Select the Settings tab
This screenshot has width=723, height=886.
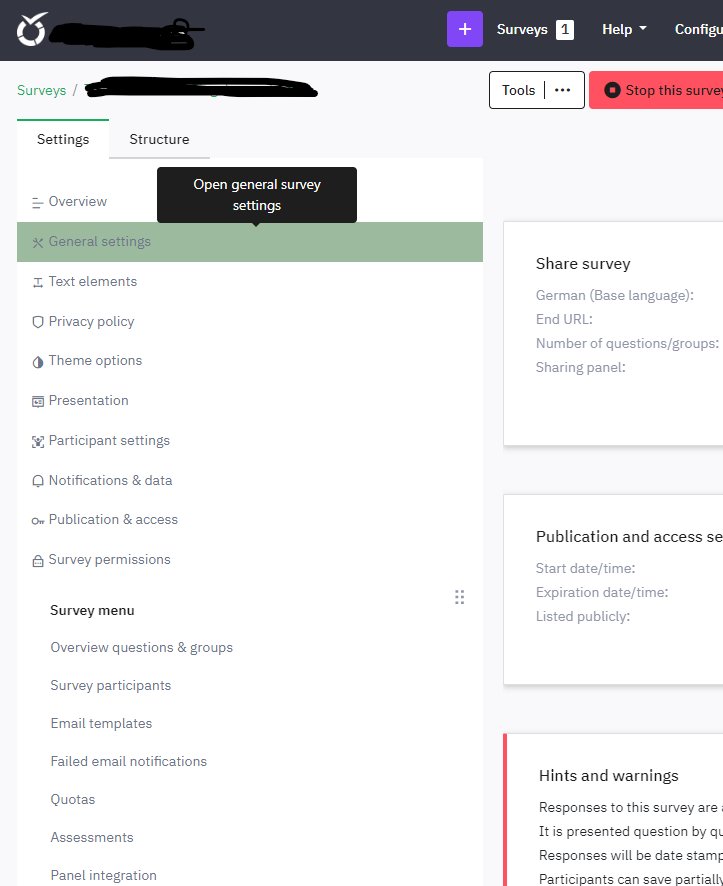(63, 139)
